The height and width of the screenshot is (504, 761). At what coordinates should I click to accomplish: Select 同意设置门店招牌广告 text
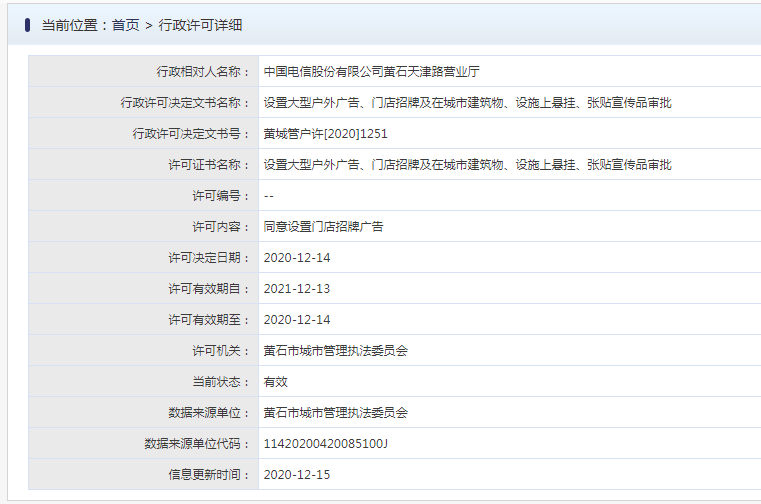click(x=323, y=227)
